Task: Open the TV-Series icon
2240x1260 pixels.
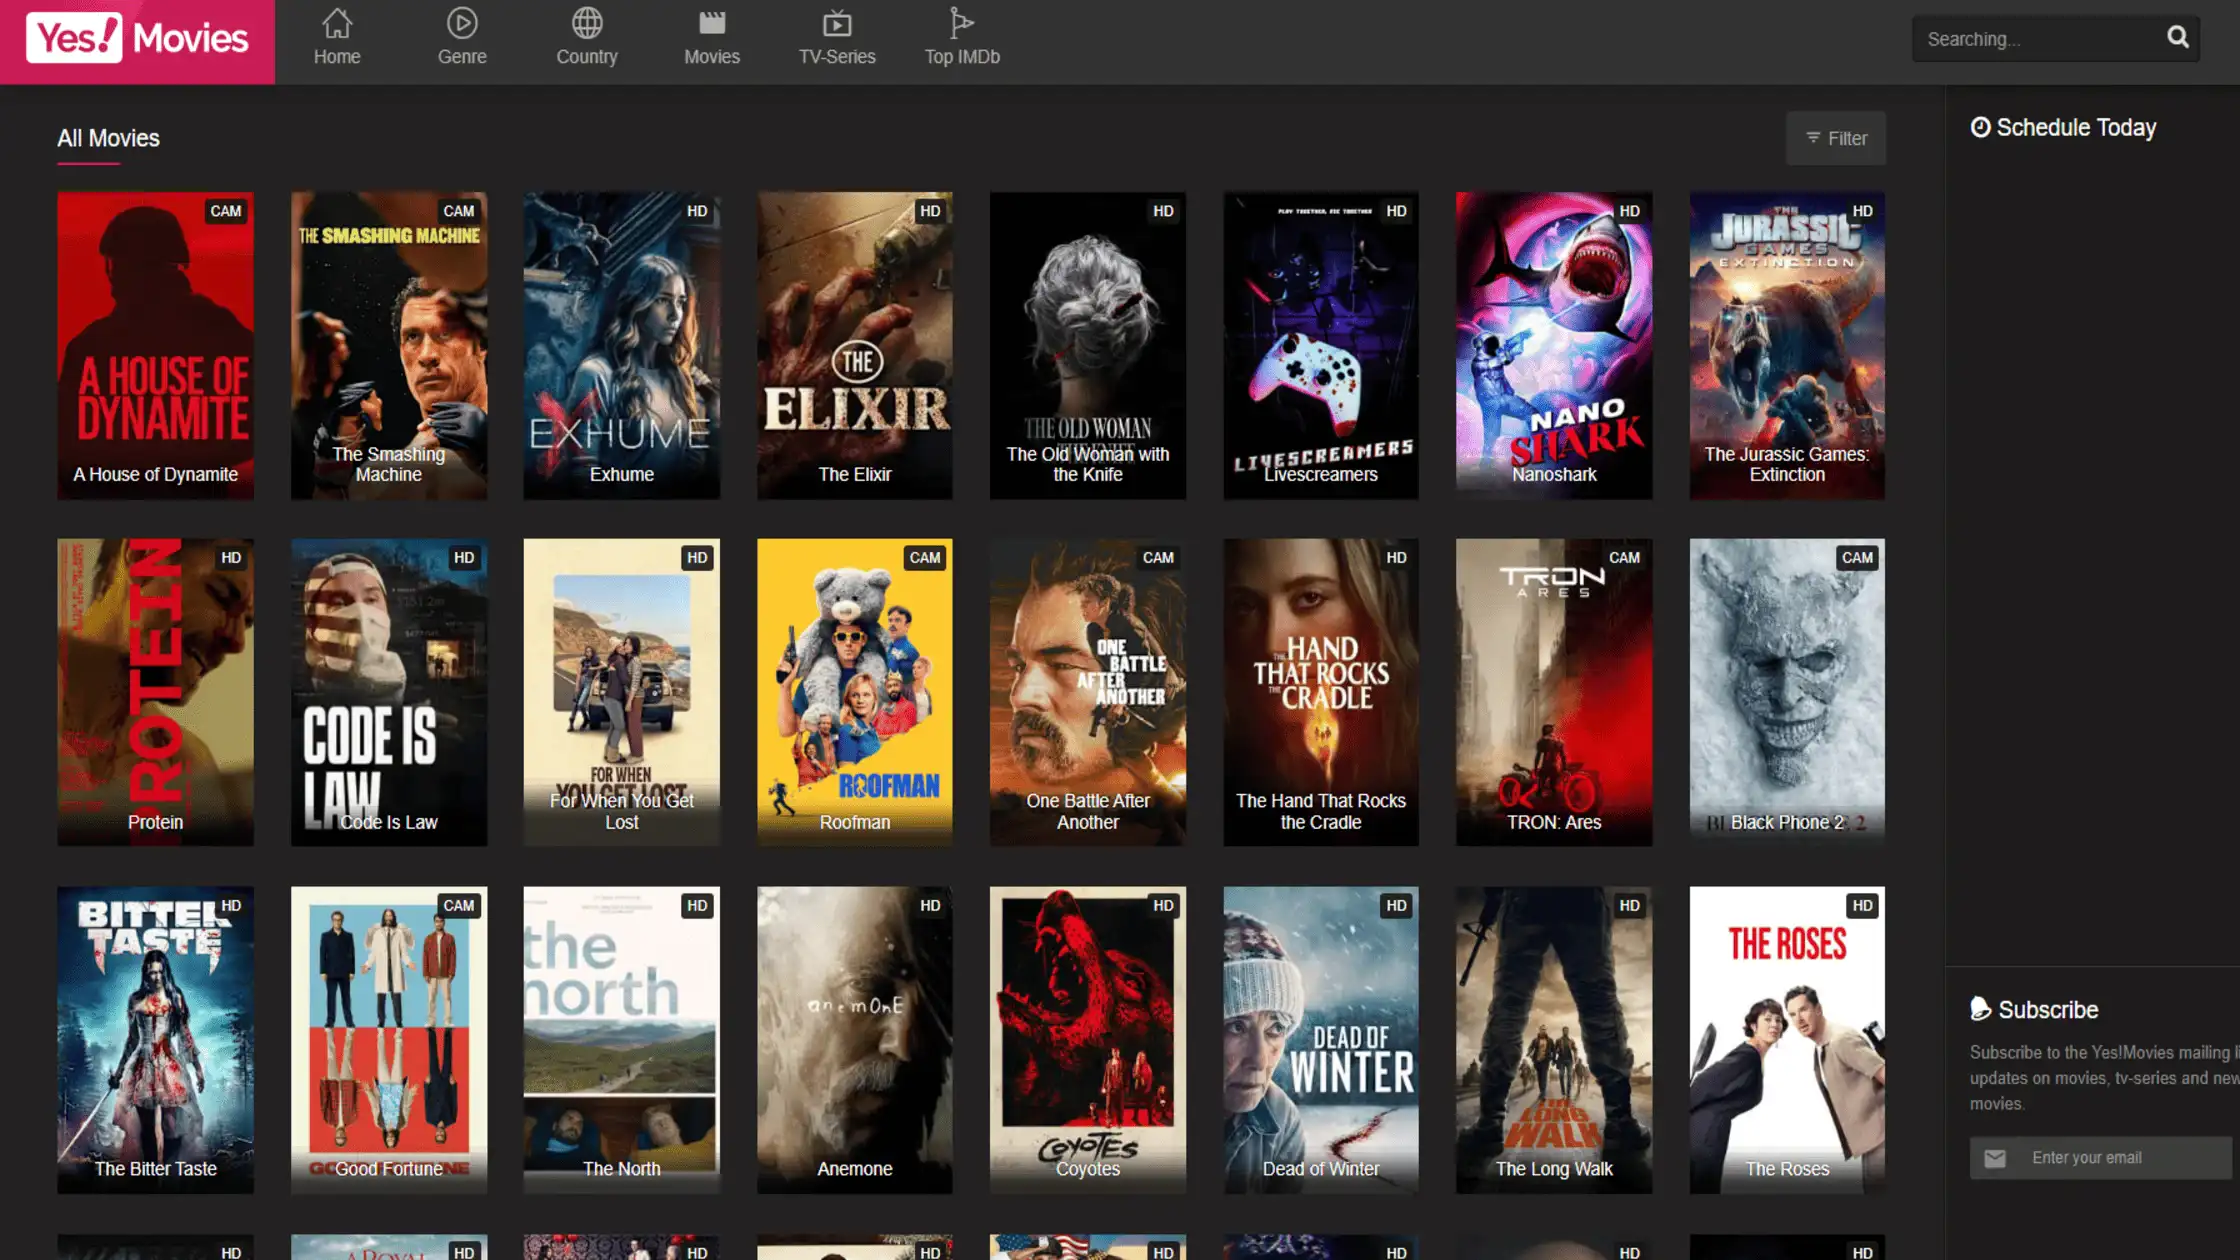Action: [837, 23]
